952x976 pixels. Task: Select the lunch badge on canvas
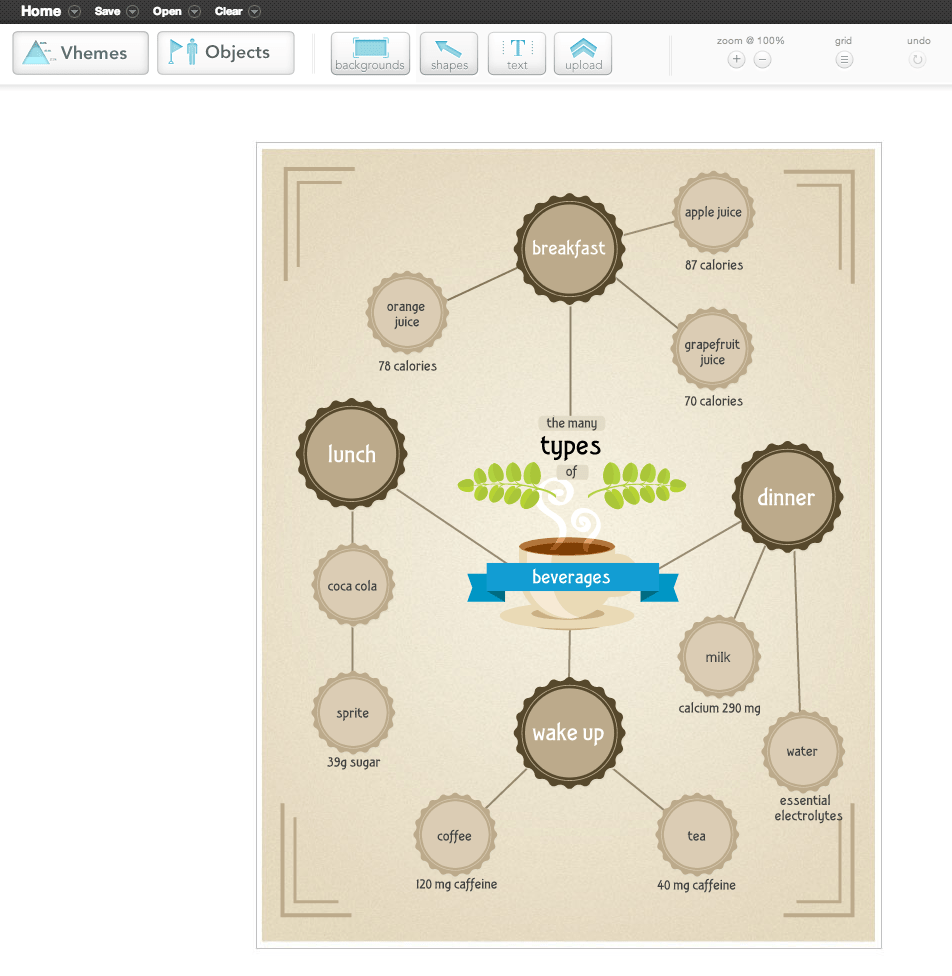[352, 454]
